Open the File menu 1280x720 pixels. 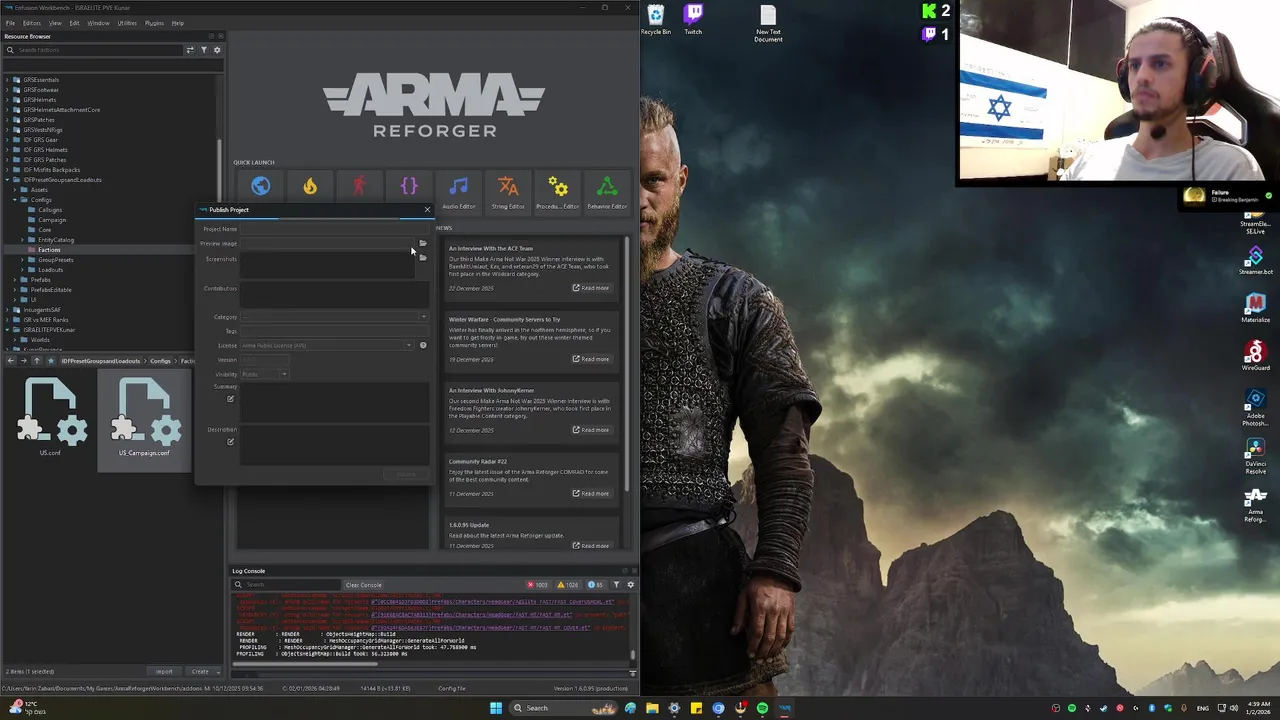pos(11,23)
